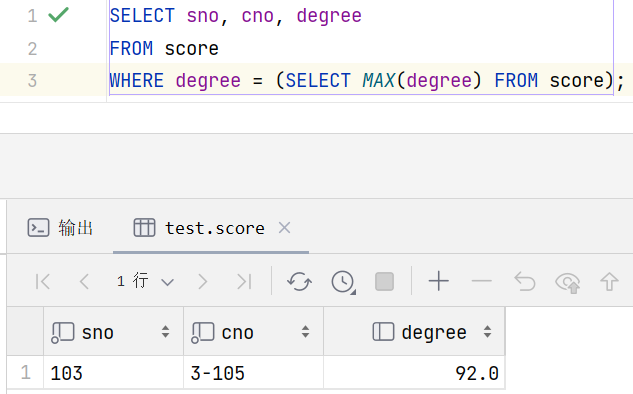Viewport: 633px width, 394px height.
Task: Click the degree column type icon
Action: pos(383,332)
